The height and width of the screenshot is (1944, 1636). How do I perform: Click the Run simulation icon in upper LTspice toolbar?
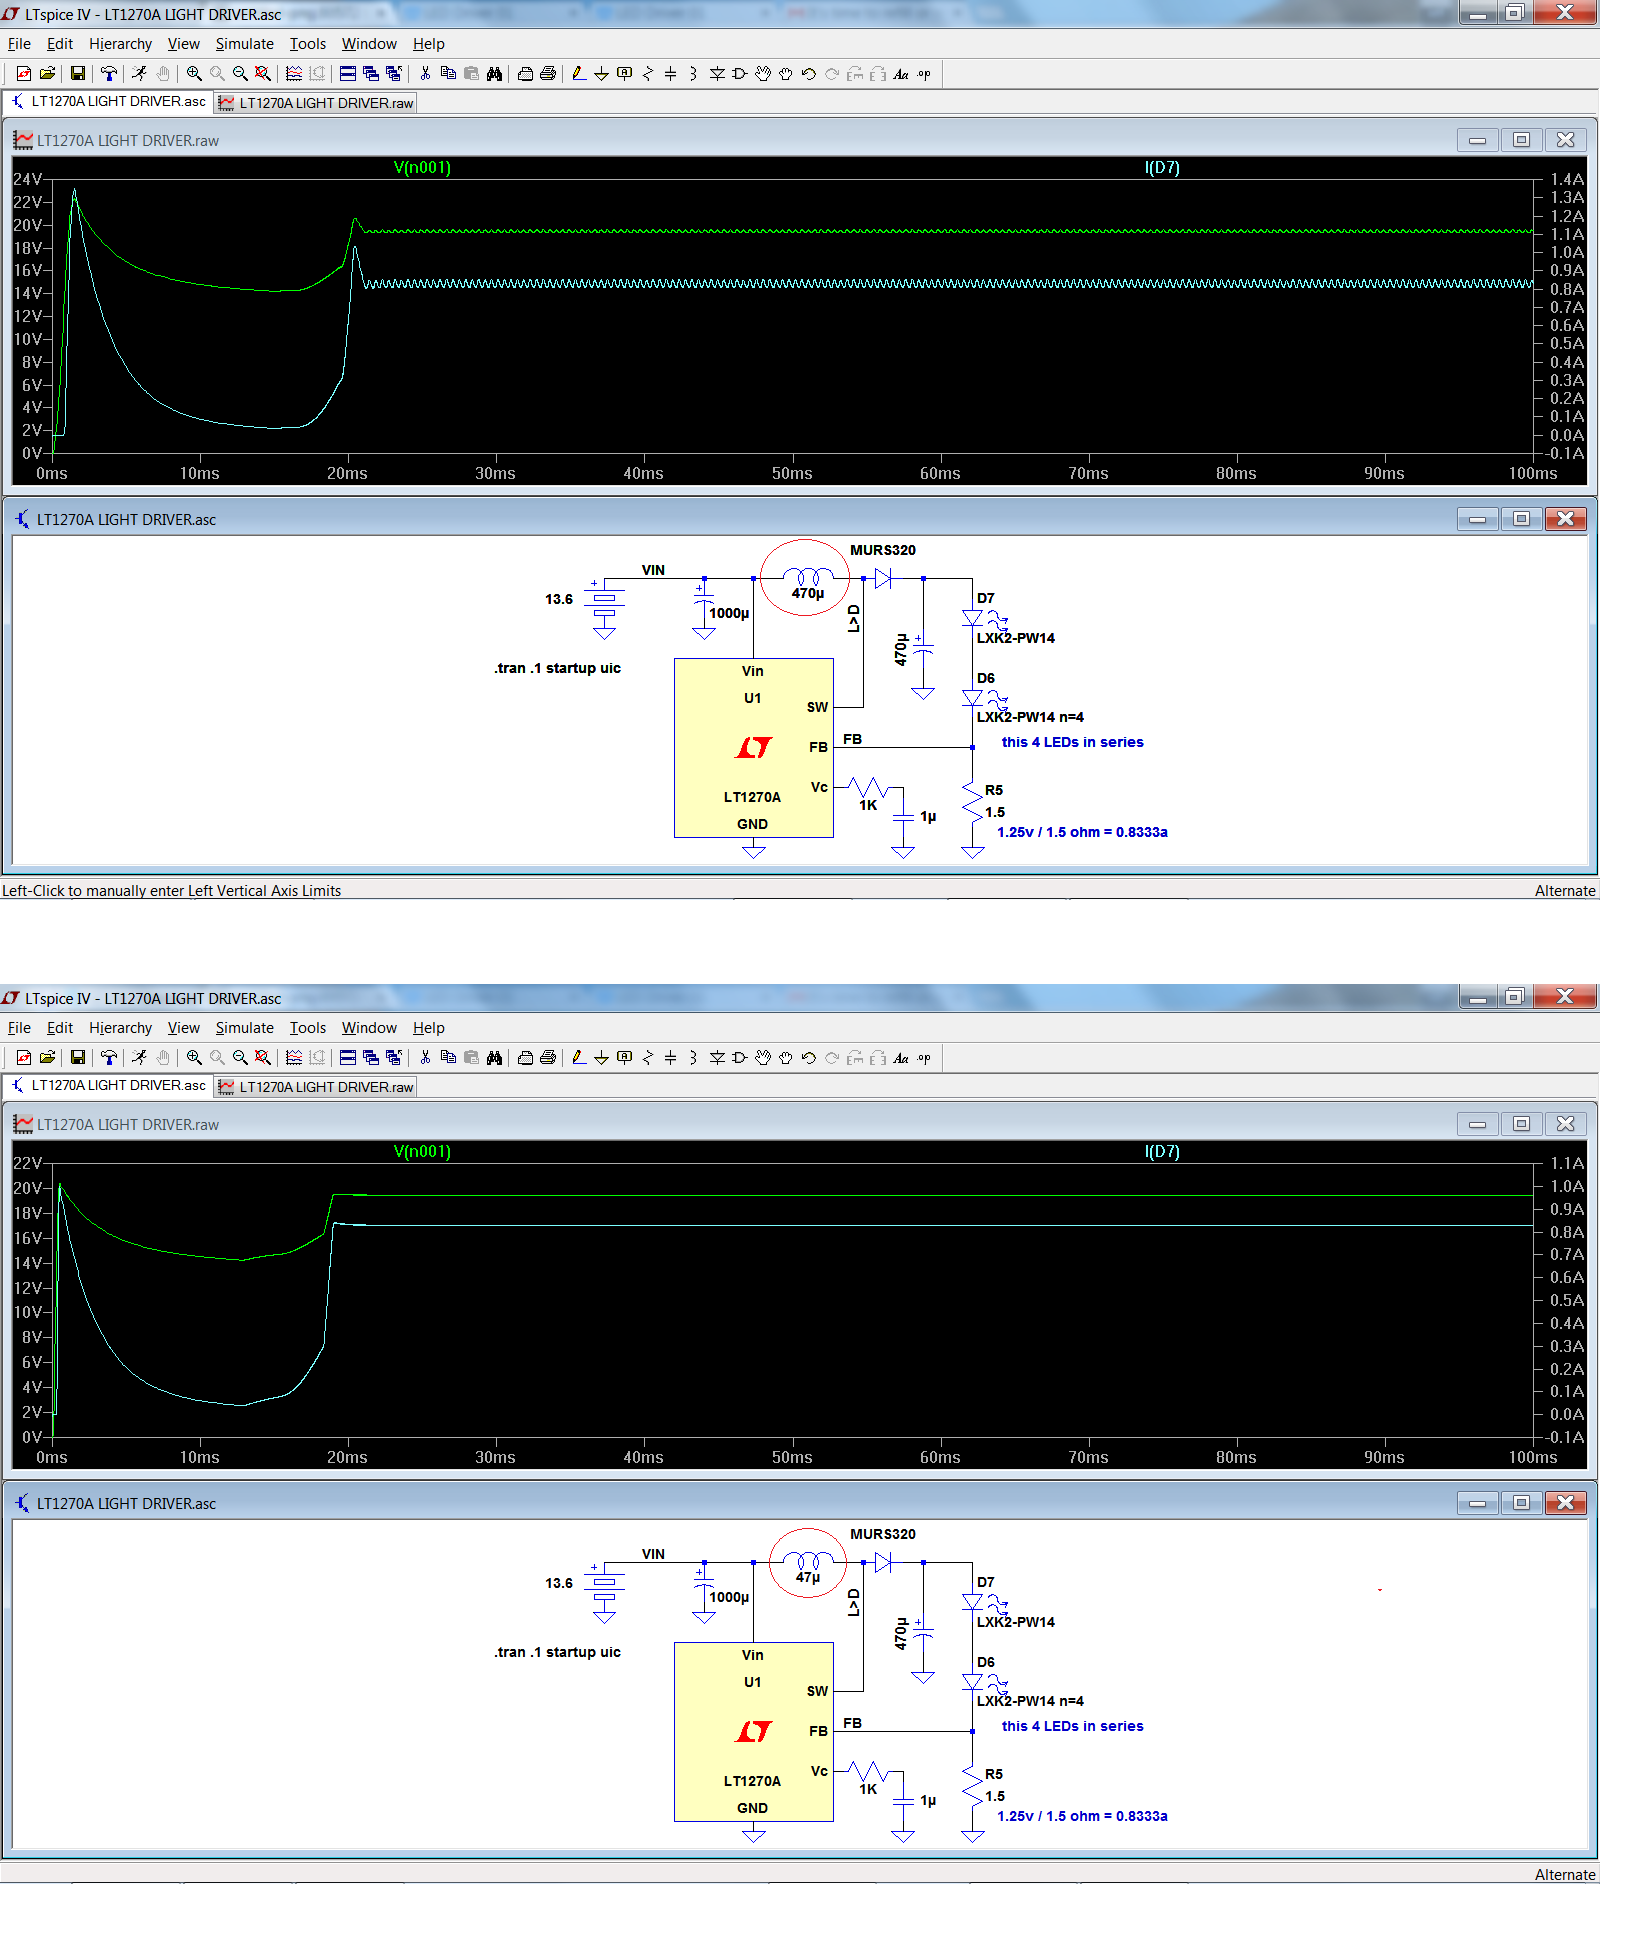coord(139,73)
